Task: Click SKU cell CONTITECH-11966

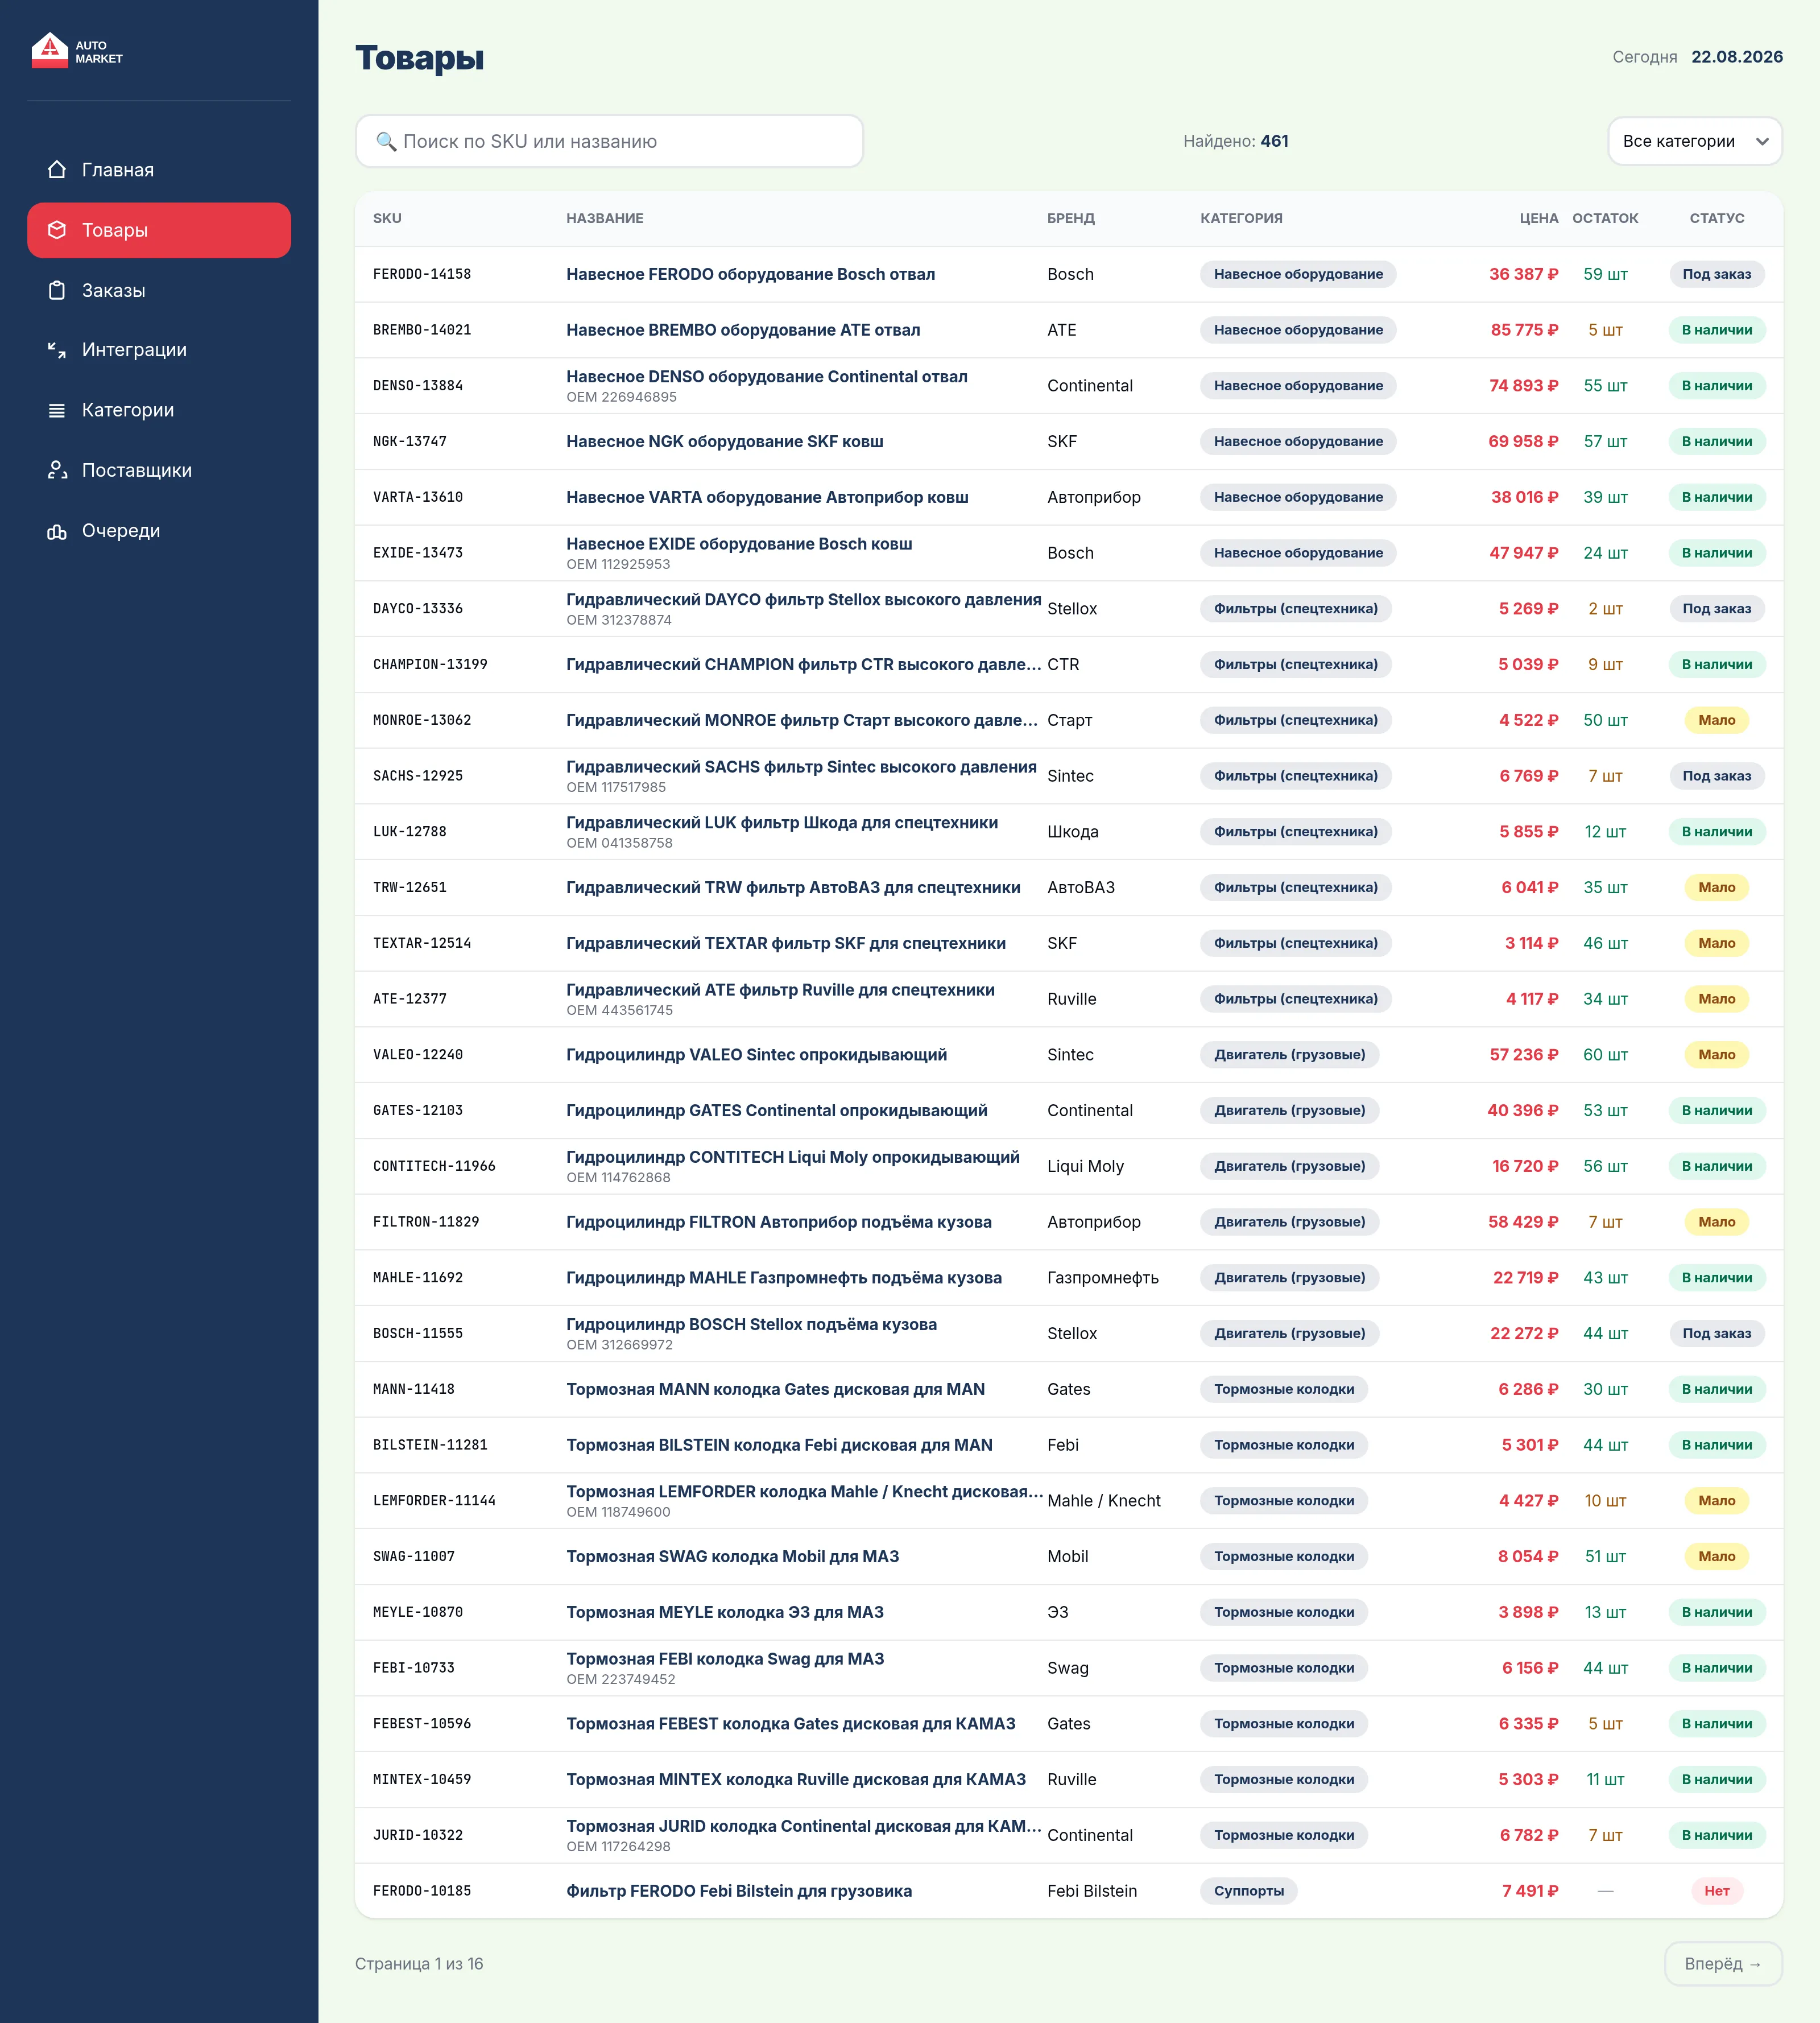Action: point(434,1166)
